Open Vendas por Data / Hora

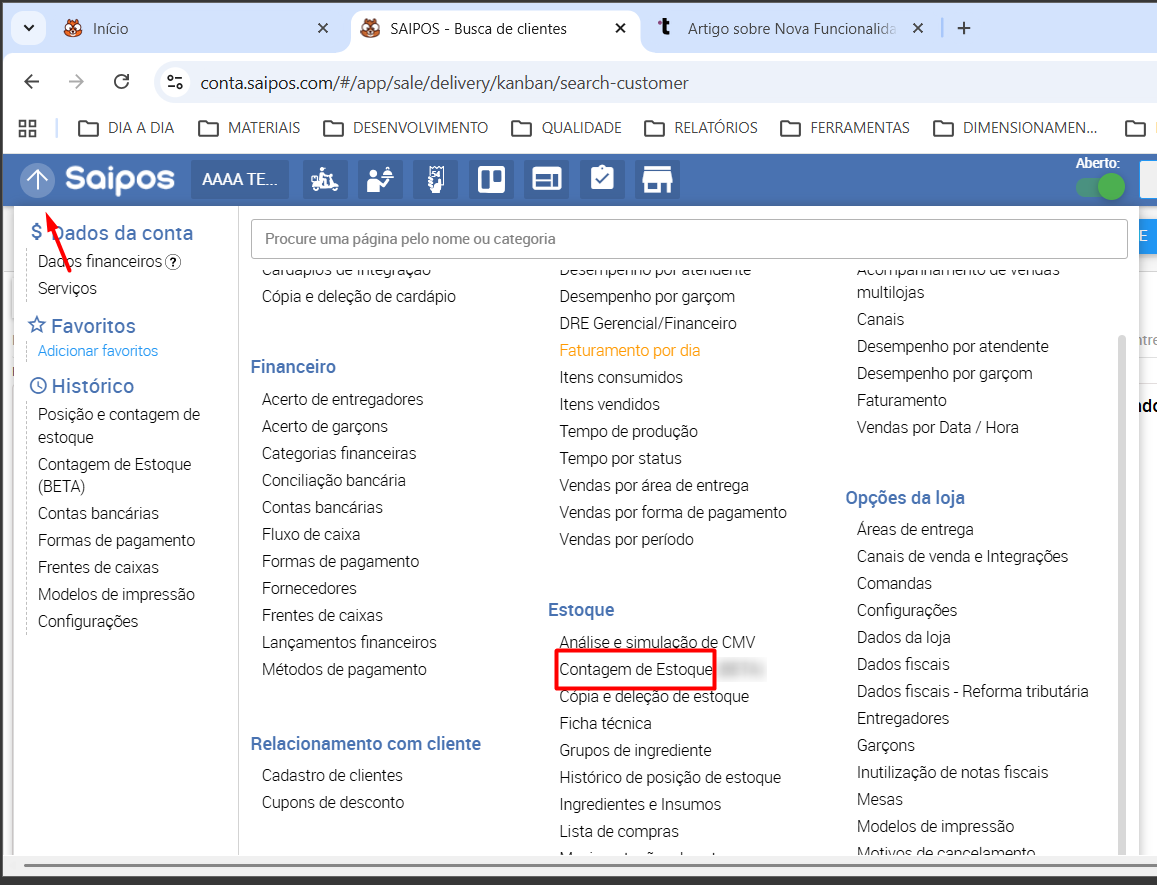click(x=937, y=428)
